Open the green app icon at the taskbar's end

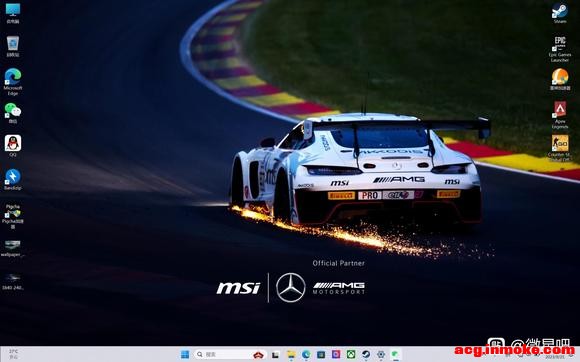click(x=395, y=355)
